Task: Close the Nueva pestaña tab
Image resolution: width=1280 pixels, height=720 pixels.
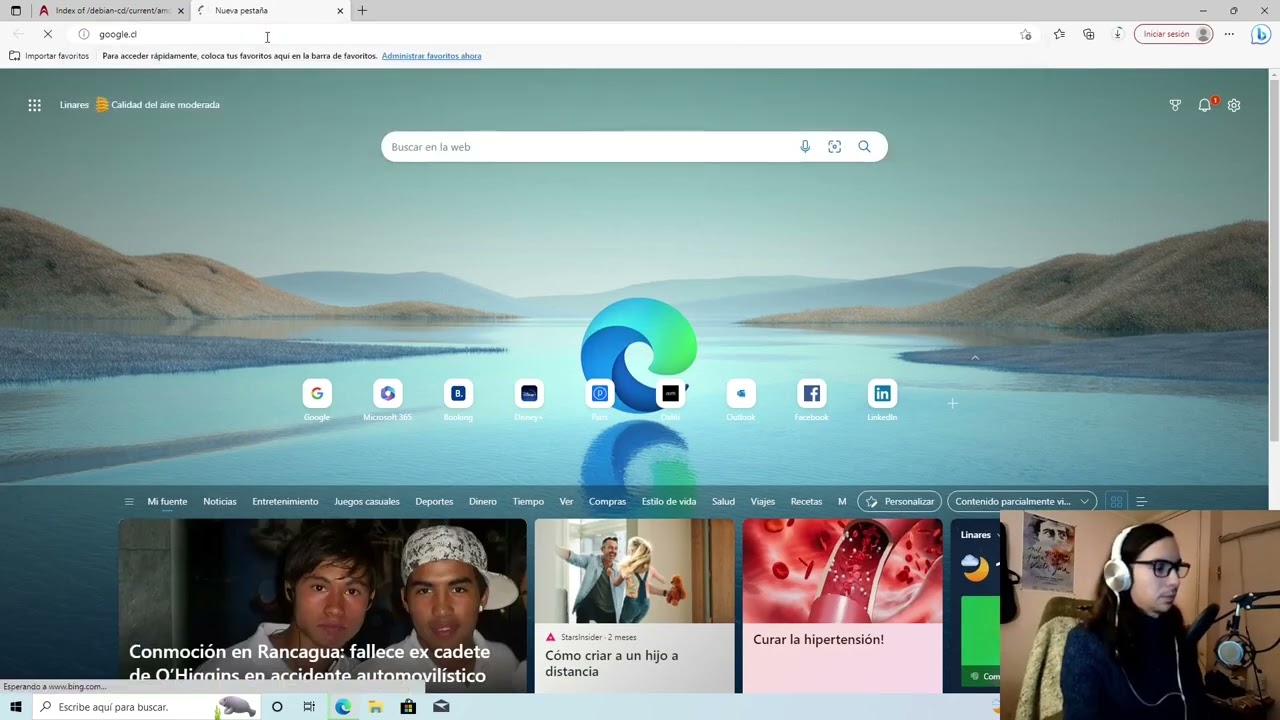Action: [x=340, y=11]
